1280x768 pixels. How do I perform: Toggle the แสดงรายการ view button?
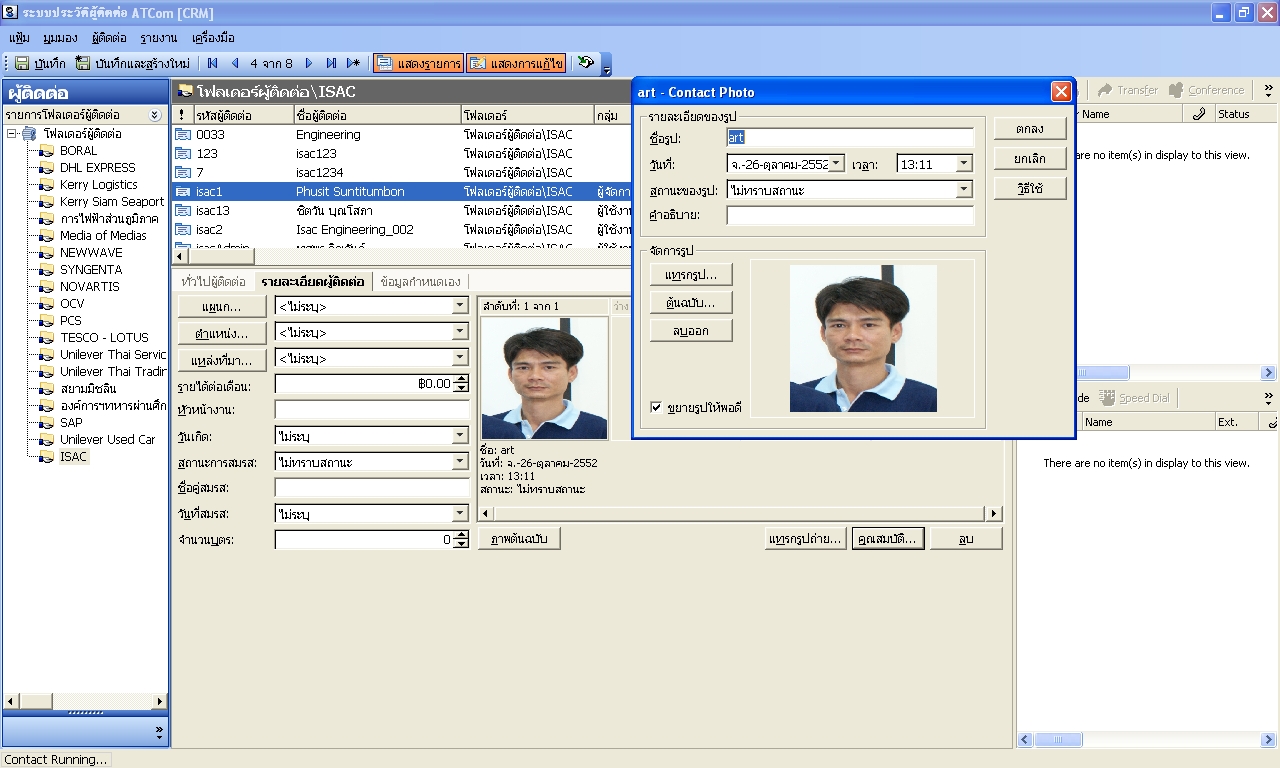(x=420, y=62)
